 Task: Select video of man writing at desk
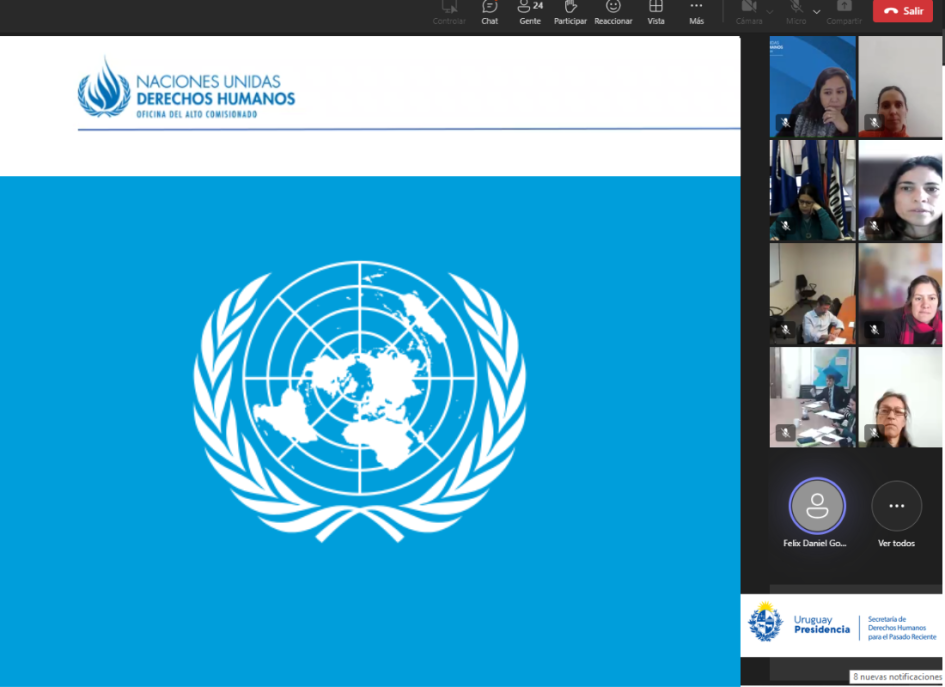point(812,294)
